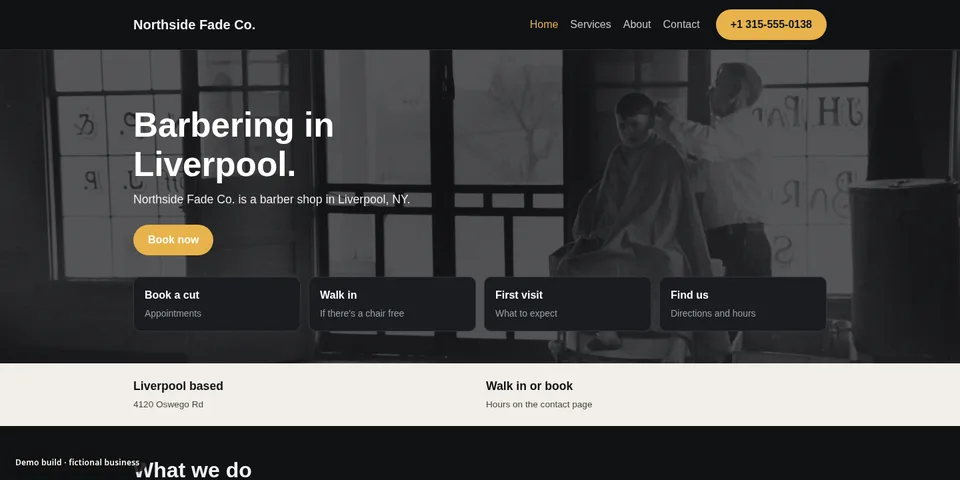Open the First visit card
Screen dimensions: 960x480
tap(568, 304)
